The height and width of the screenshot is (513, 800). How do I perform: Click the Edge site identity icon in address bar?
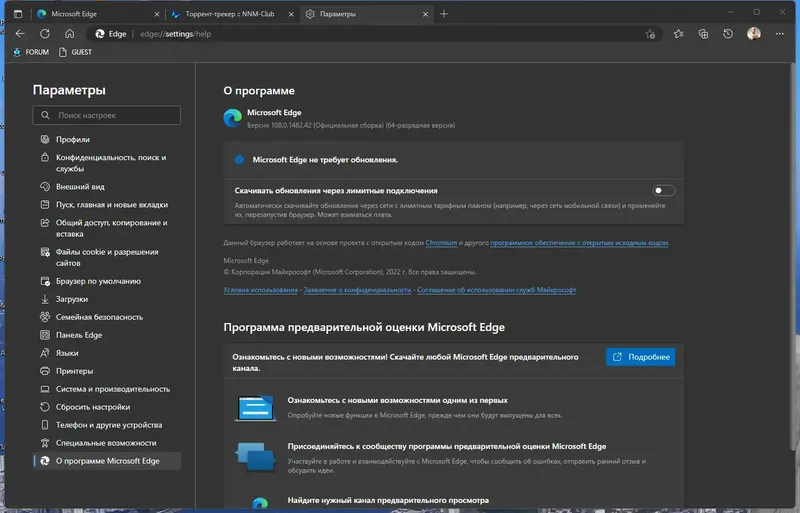point(111,34)
